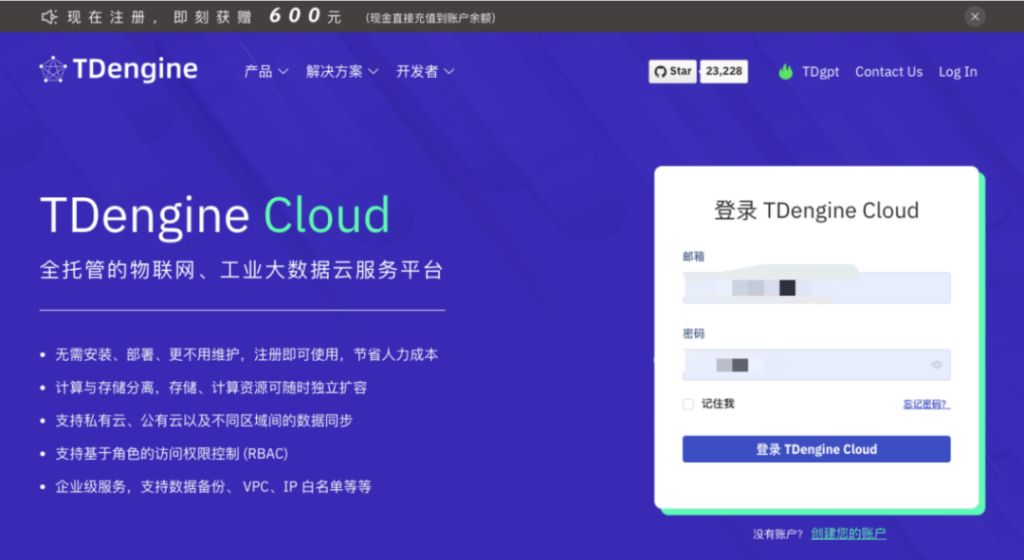Click the GitHub Star button
The height and width of the screenshot is (560, 1024).
click(673, 71)
